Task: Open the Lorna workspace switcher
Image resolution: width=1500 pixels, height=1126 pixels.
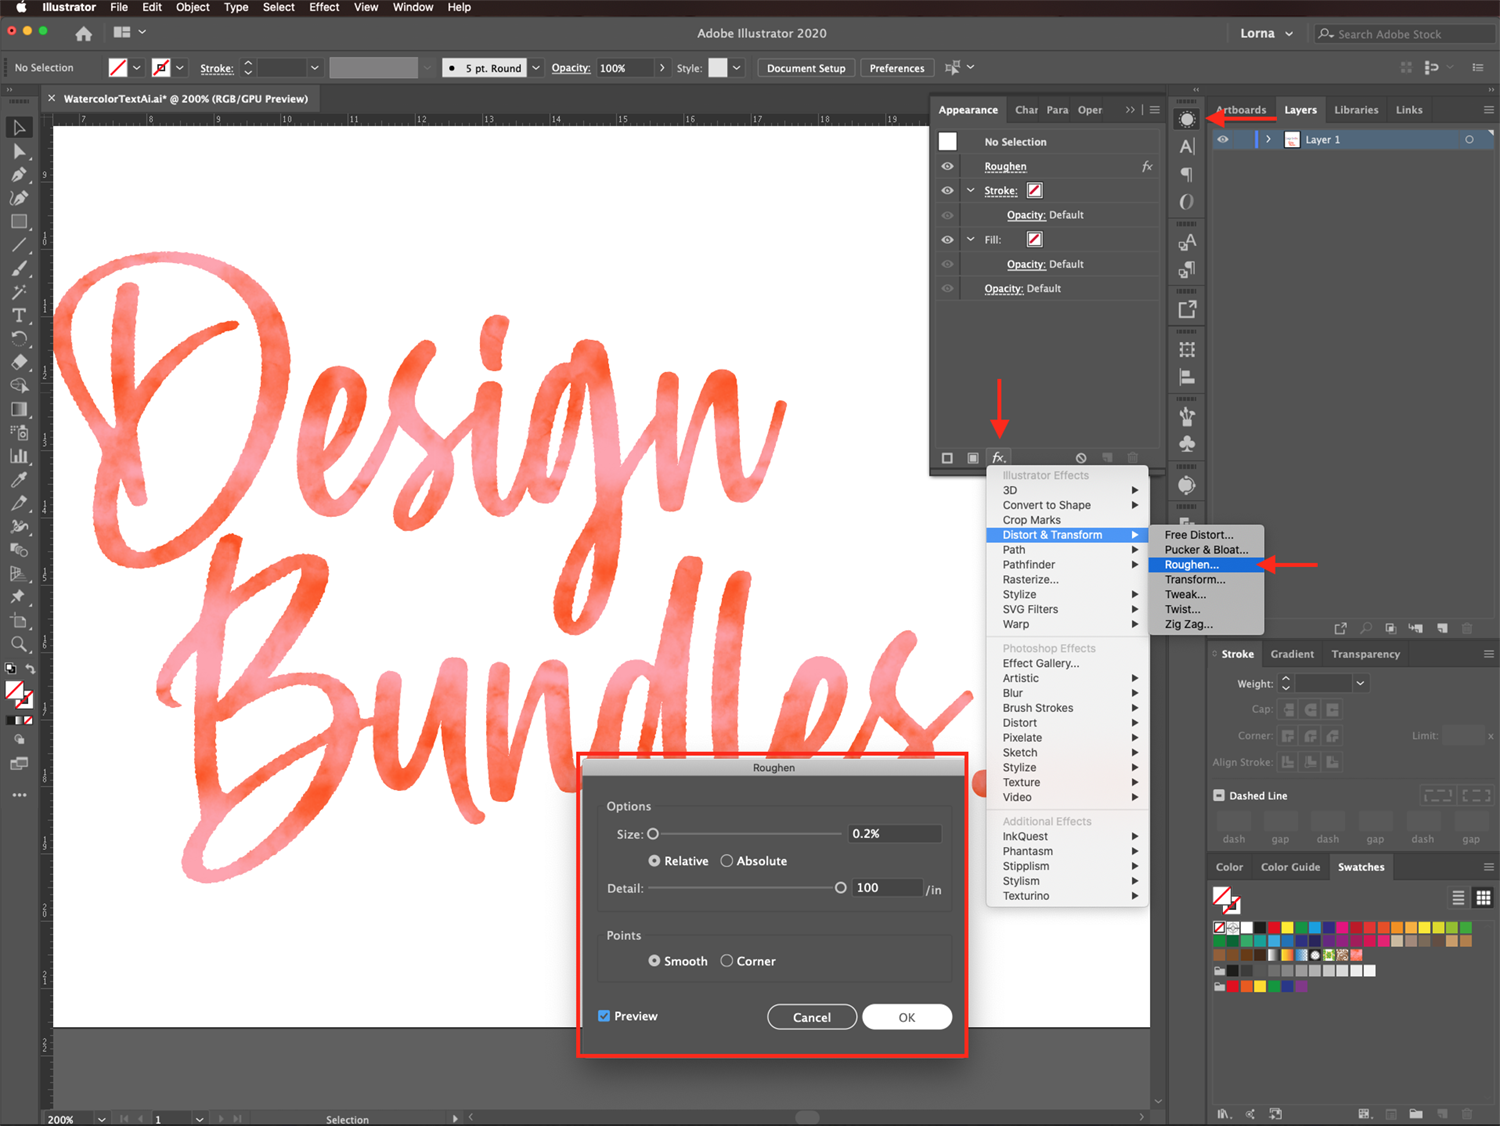Action: point(1266,33)
